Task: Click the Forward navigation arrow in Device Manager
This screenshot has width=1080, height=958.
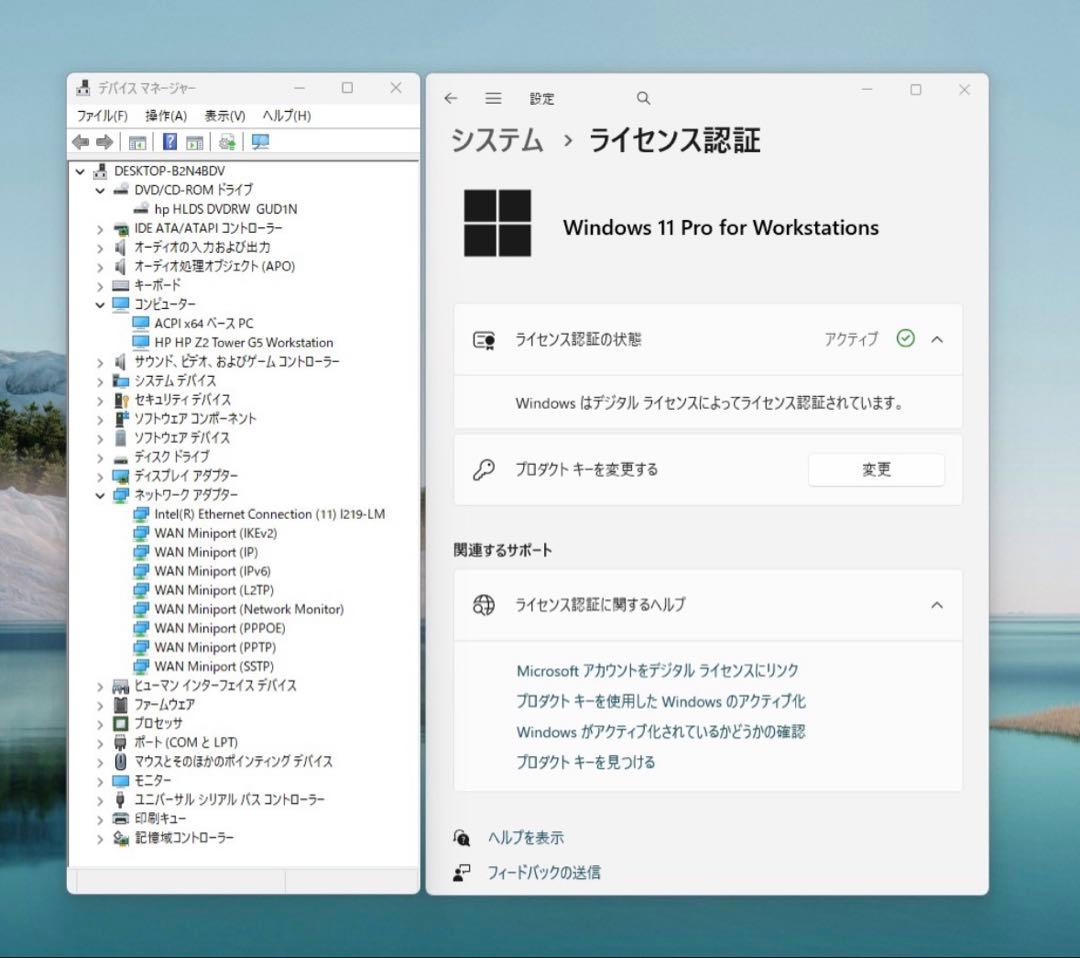Action: (104, 141)
